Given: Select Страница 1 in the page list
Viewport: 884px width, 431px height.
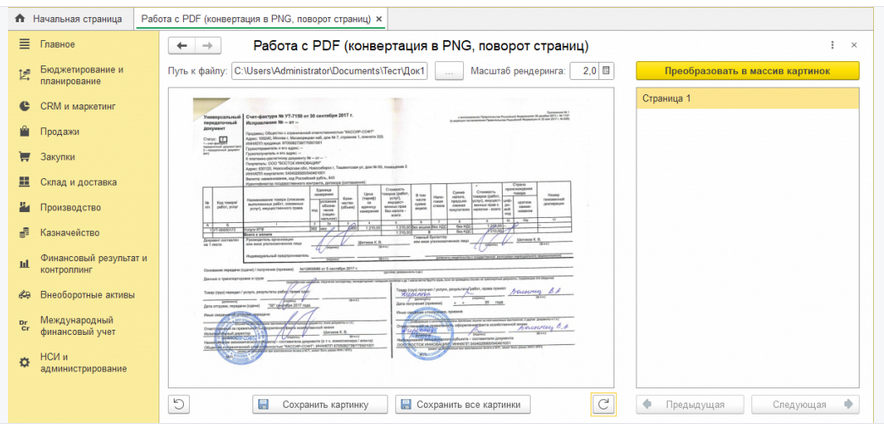Looking at the screenshot, I should click(747, 99).
